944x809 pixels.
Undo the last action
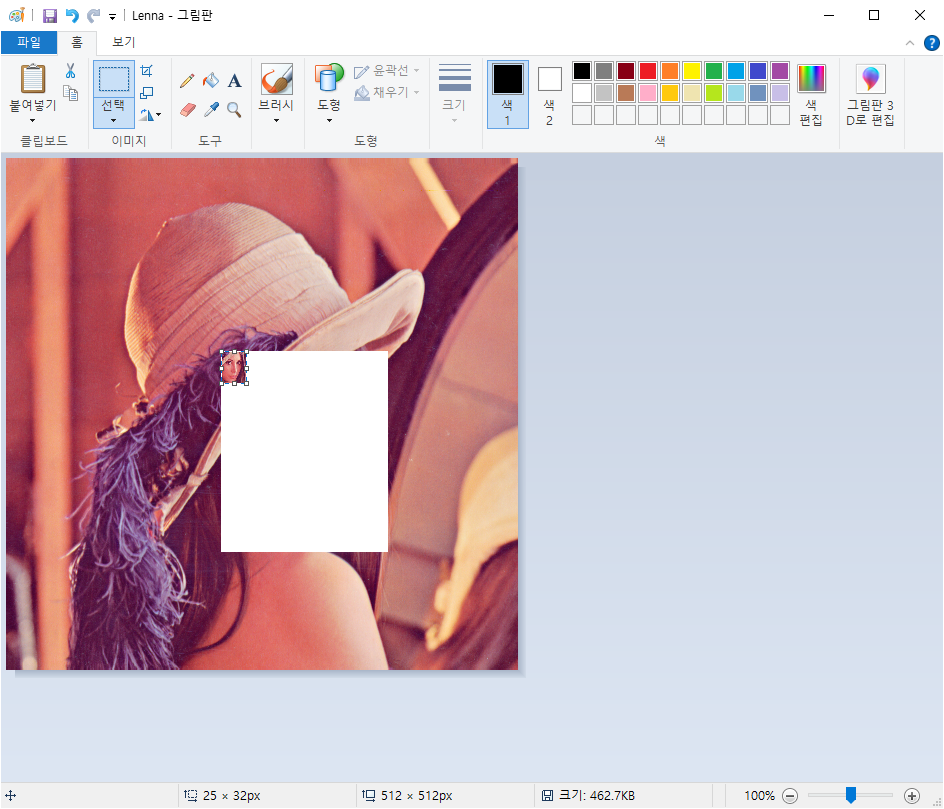pos(72,16)
